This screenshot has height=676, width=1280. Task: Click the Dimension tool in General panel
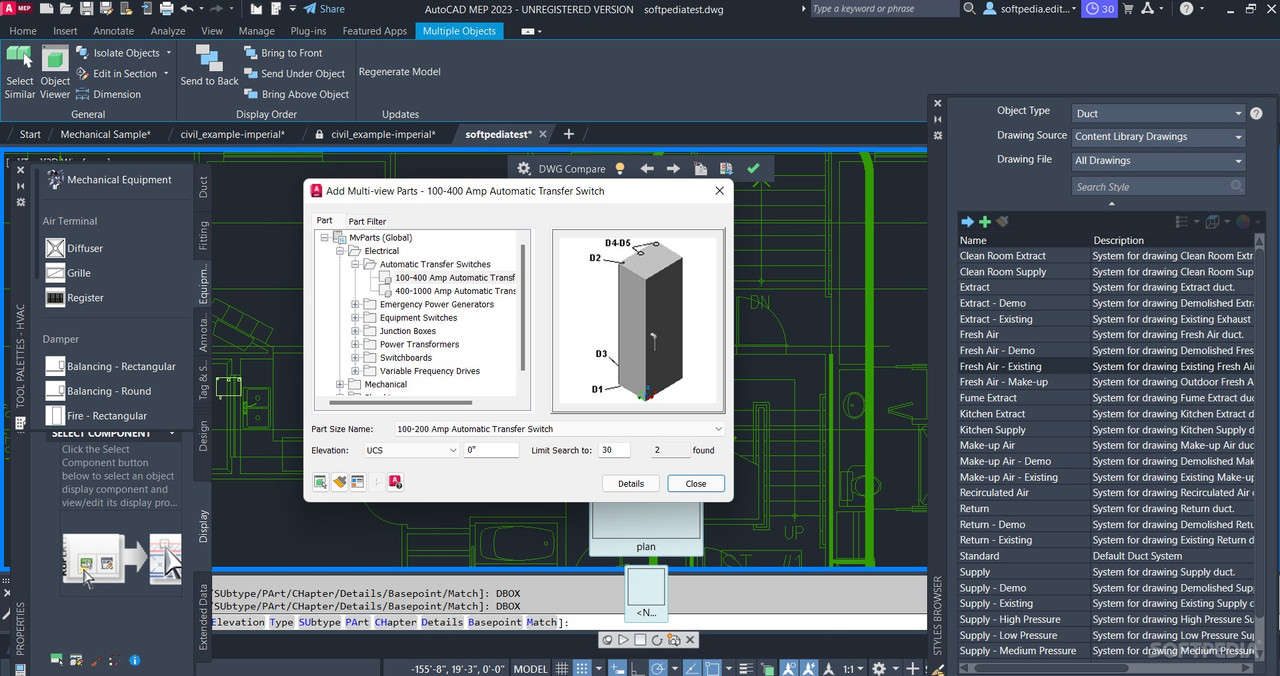108,95
